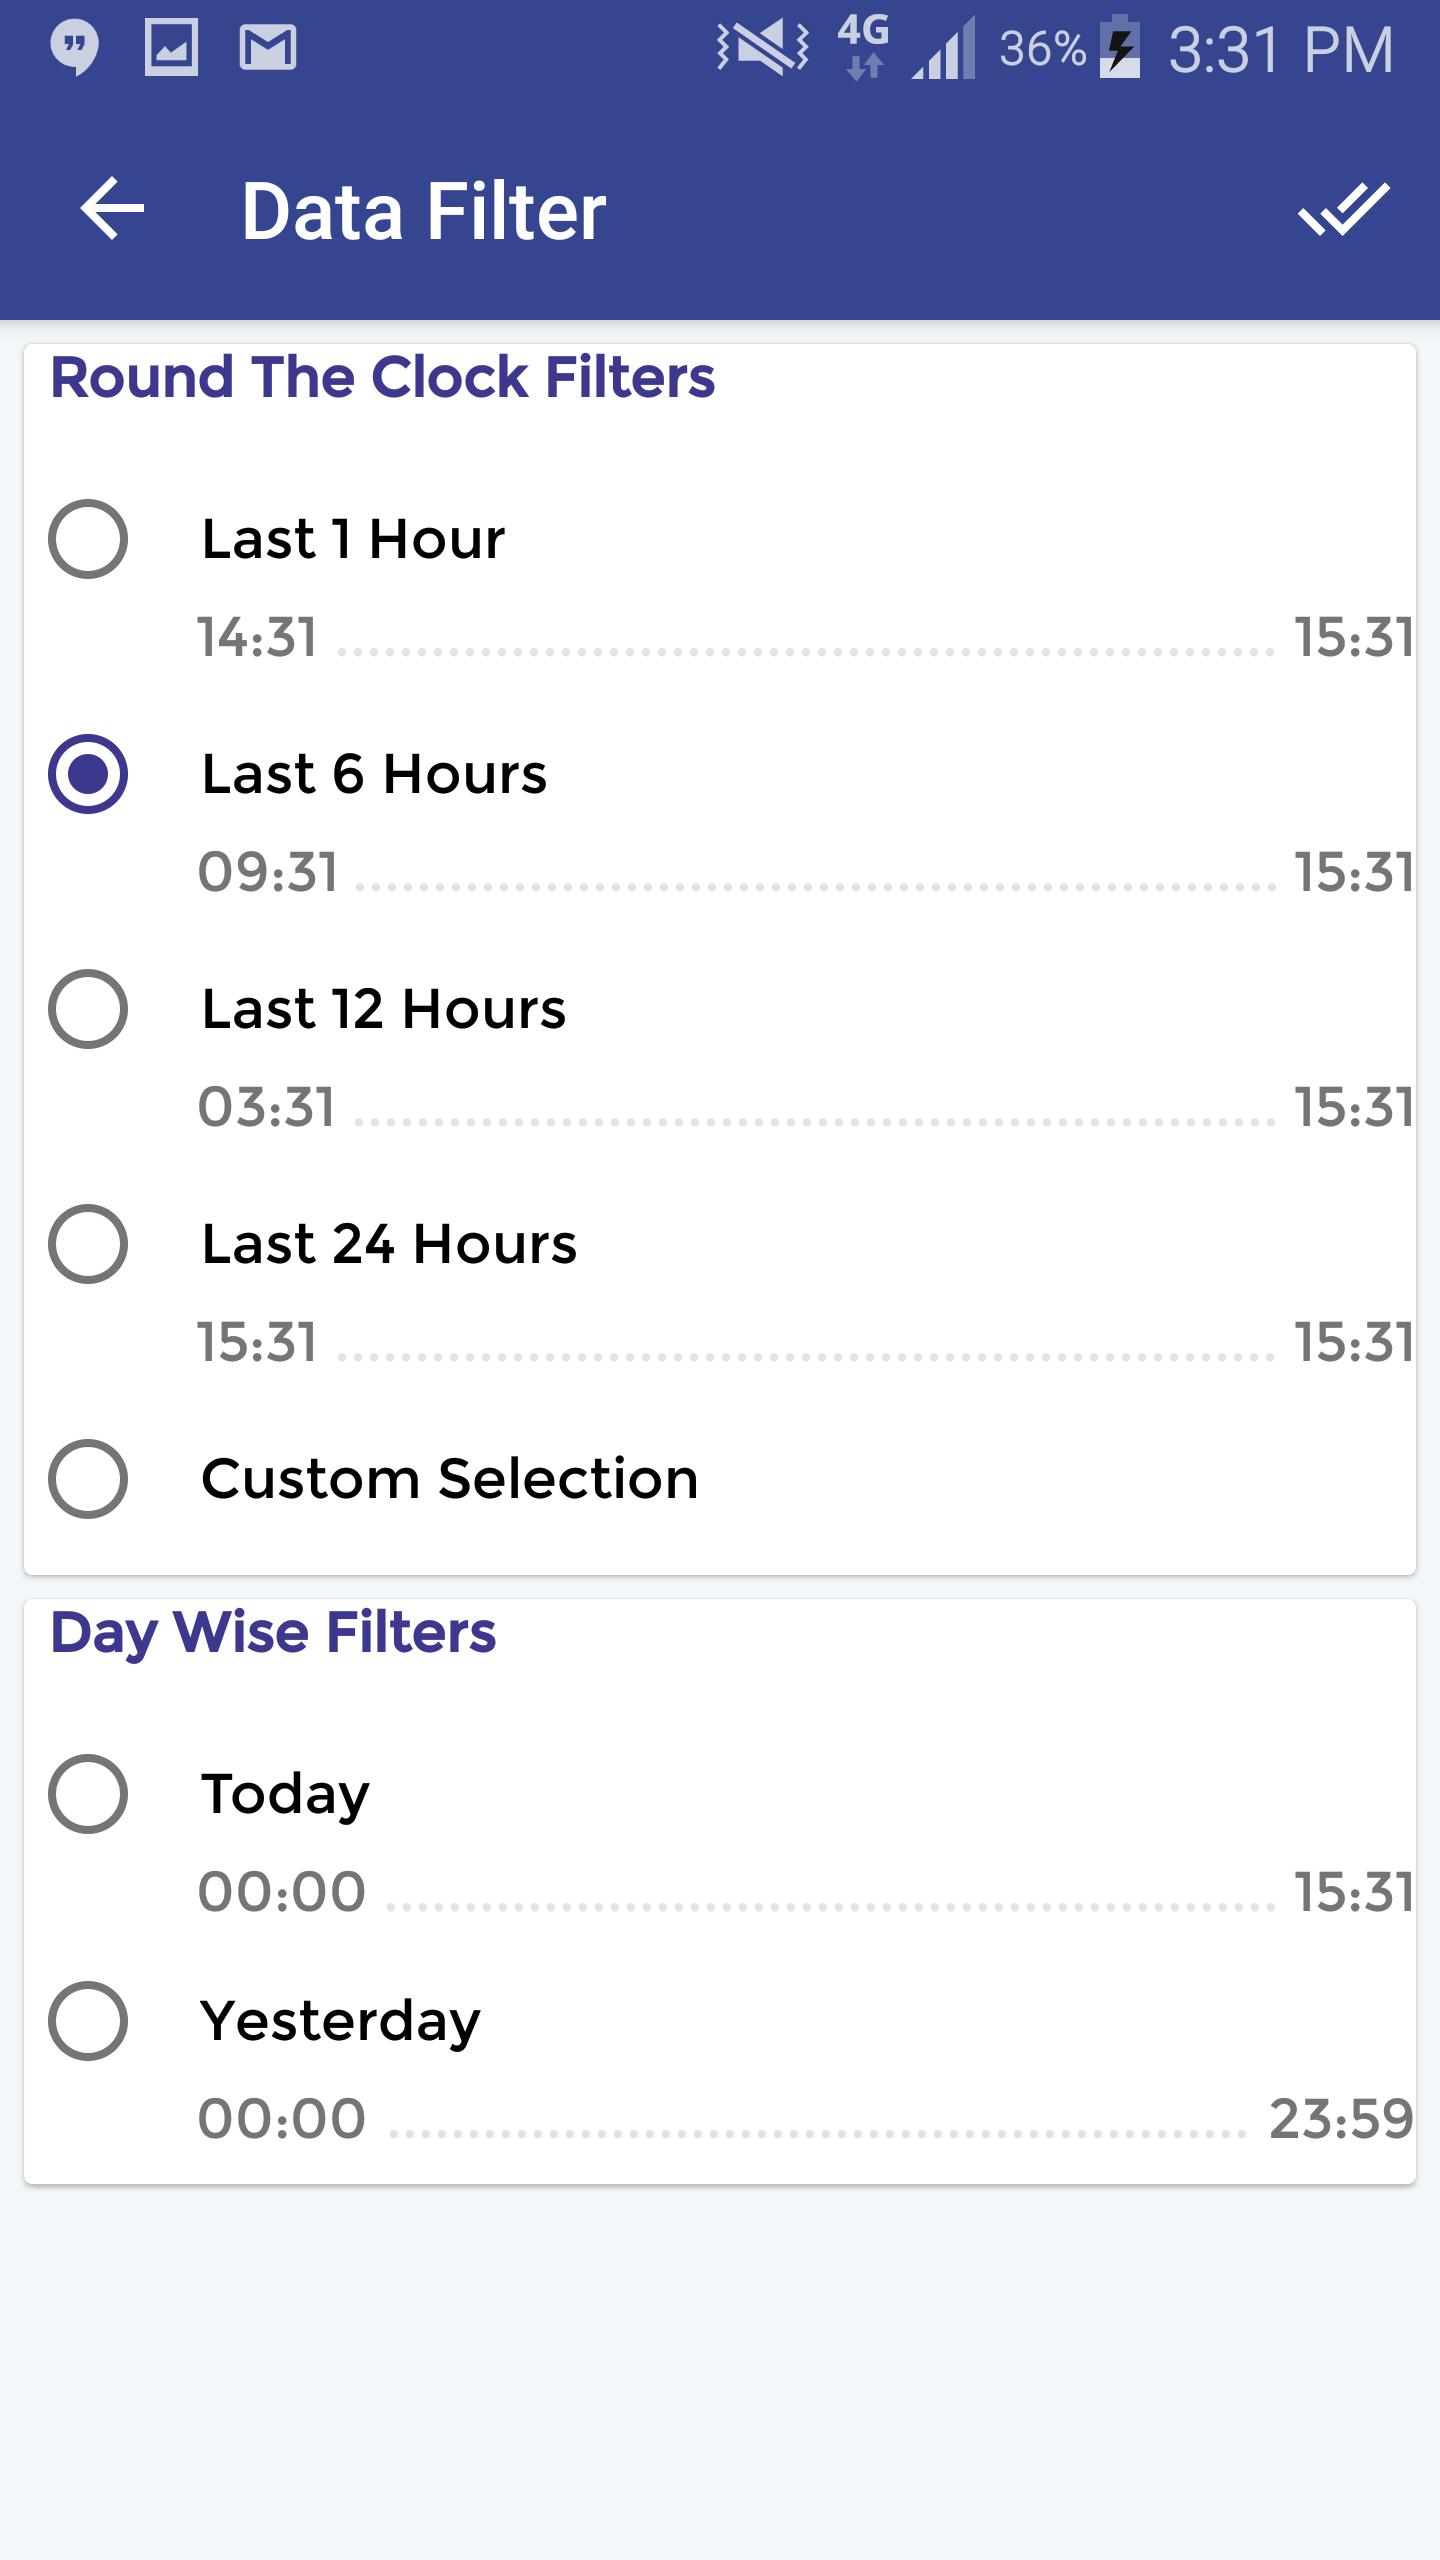Tap the back arrow icon

click(112, 209)
